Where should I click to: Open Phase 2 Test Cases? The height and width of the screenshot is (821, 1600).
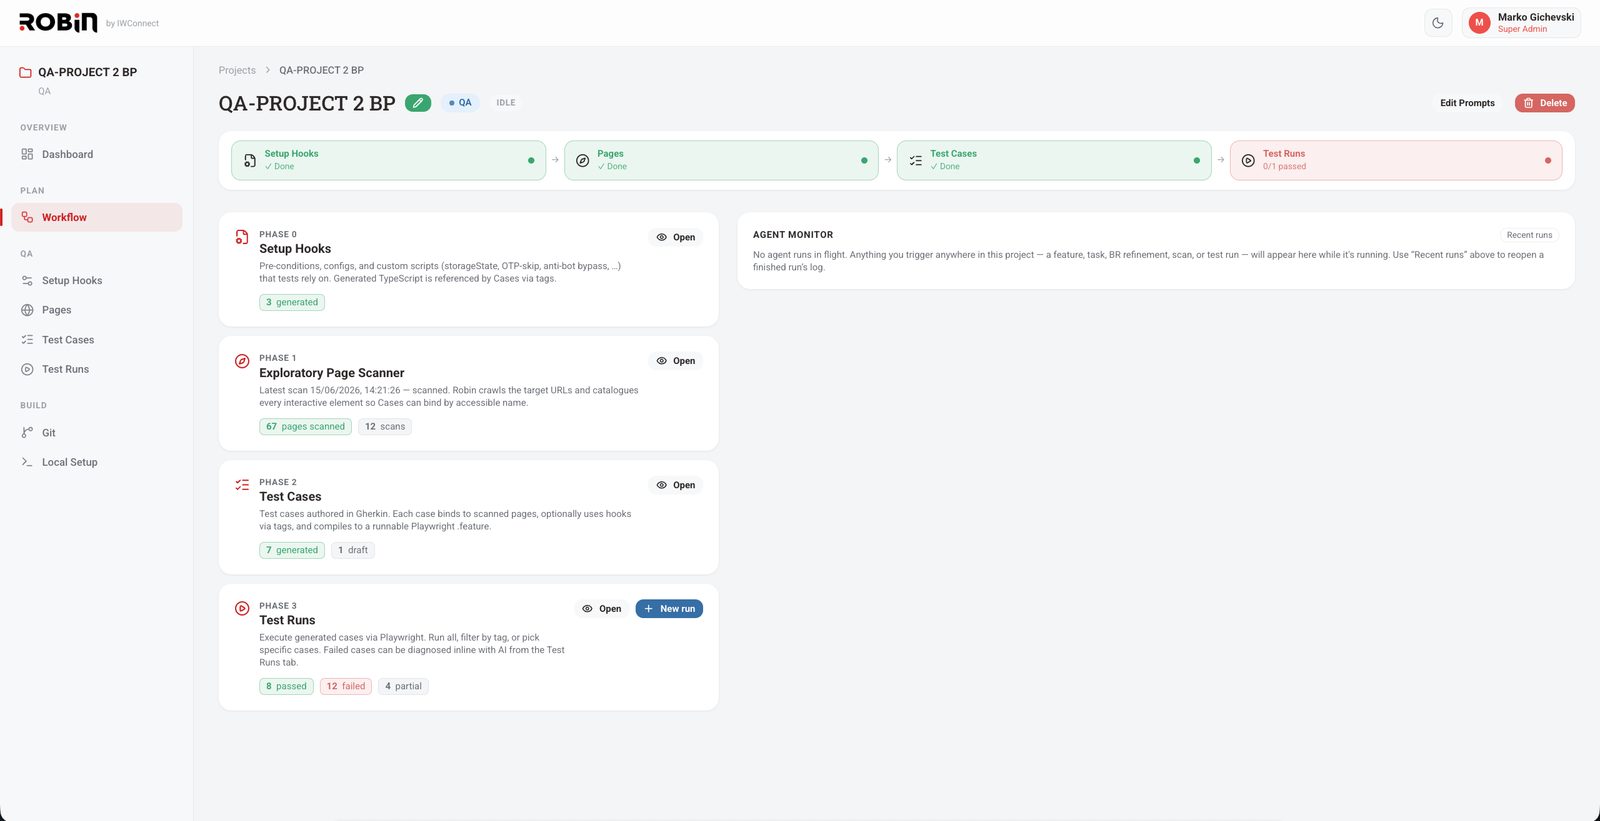pos(676,485)
